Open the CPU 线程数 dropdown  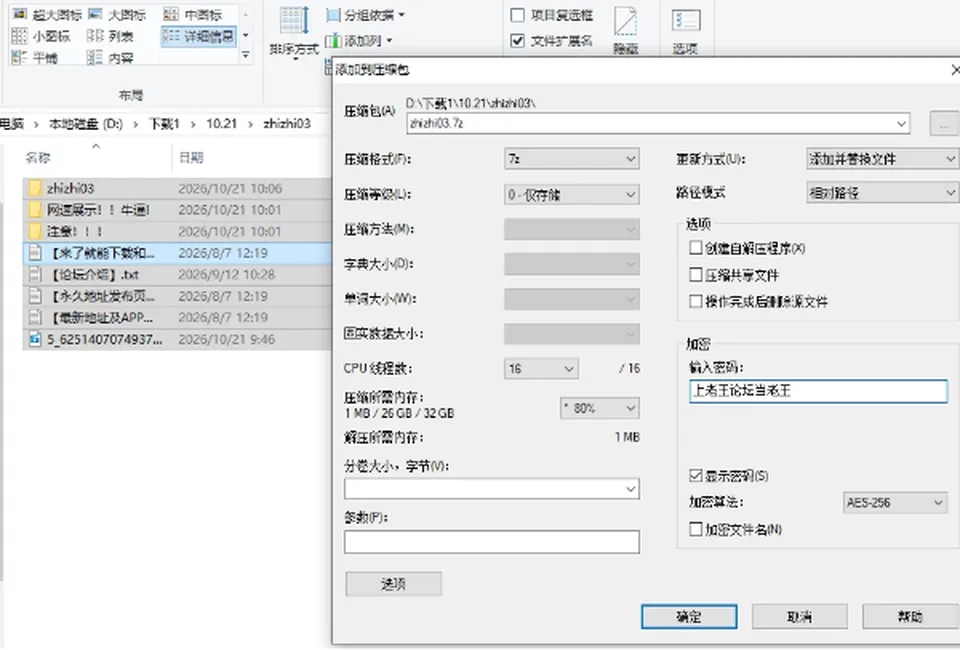[x=541, y=368]
